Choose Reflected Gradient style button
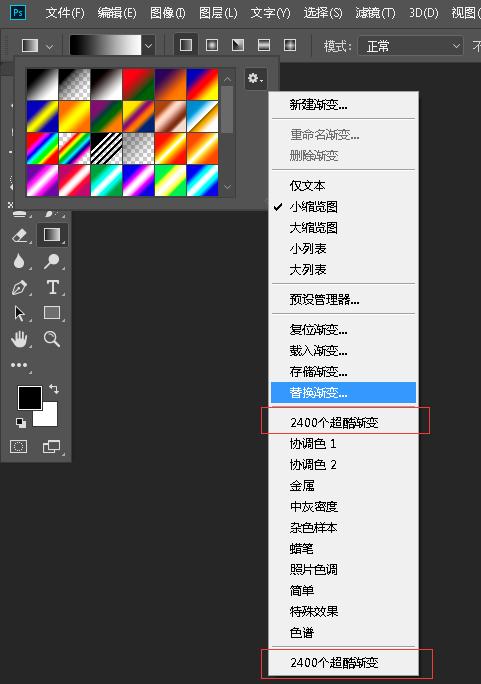 point(264,45)
